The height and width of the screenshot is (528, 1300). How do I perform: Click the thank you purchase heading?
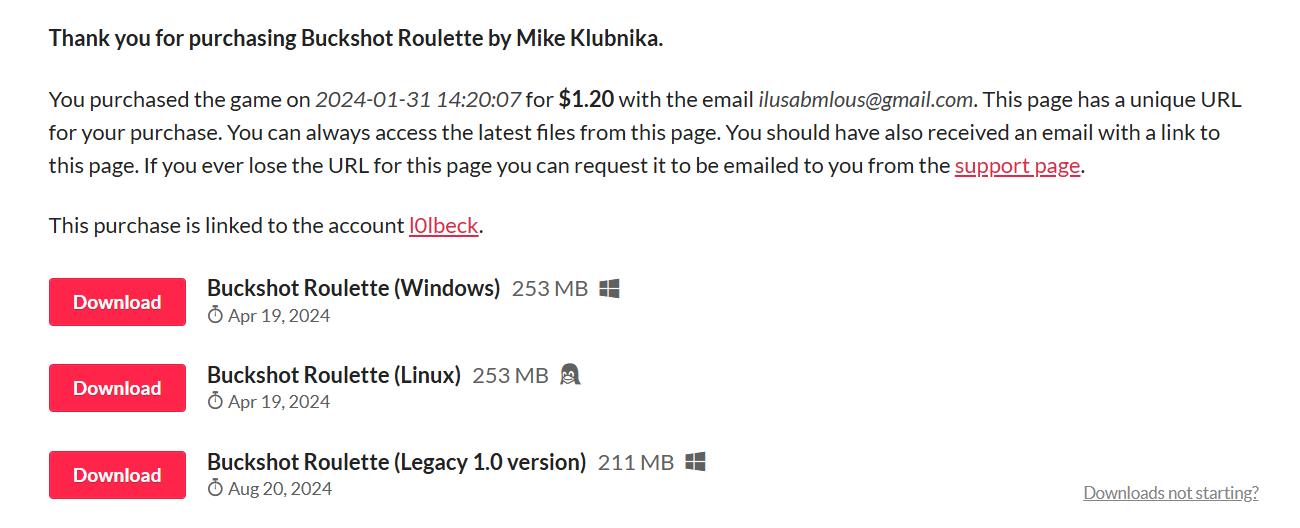[356, 39]
